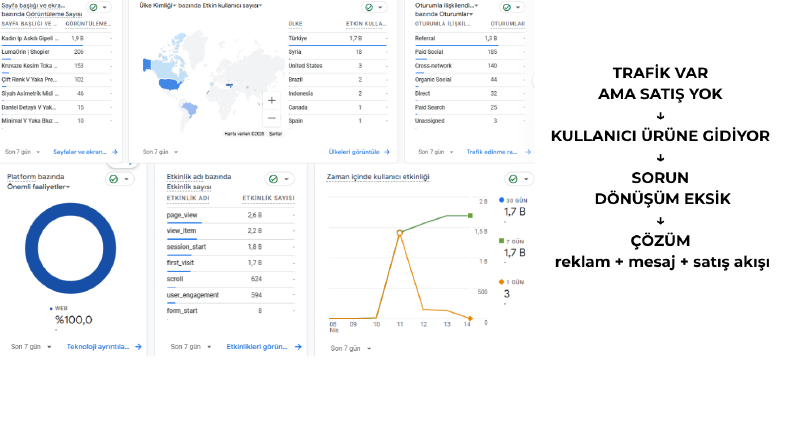Select the session_start event row
Viewport: 793px width, 446px height.
click(x=231, y=247)
